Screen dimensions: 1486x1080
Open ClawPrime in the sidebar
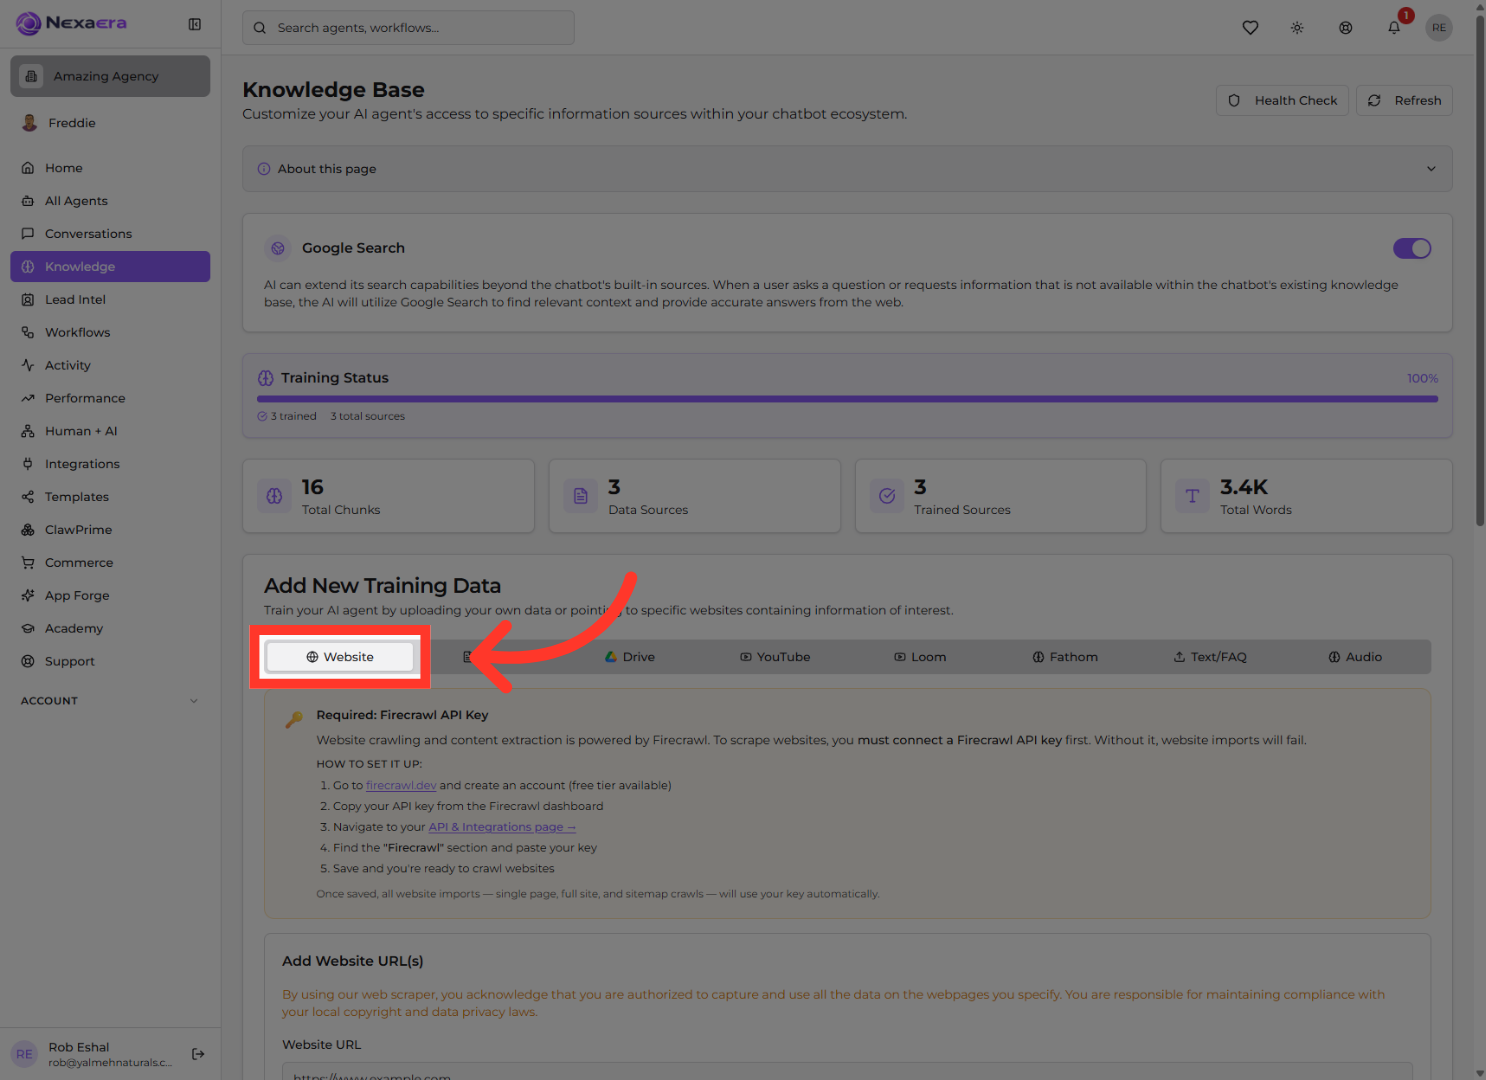[x=110, y=530]
